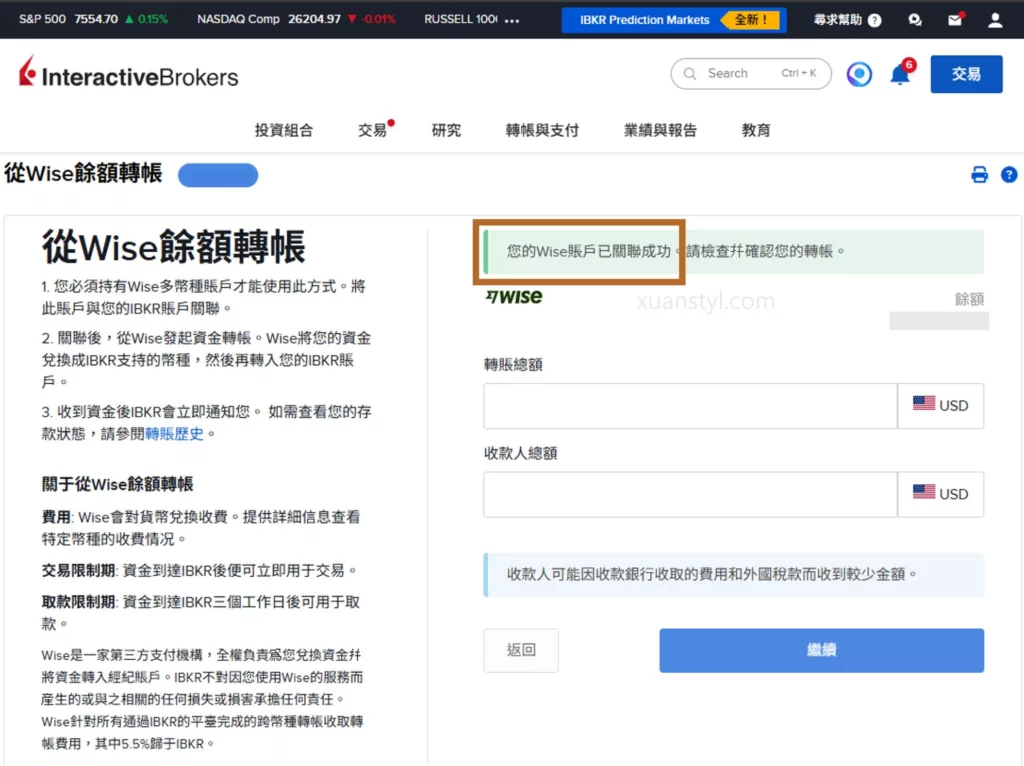Screen dimensions: 1024x766
Task: Open page help via blue question icon
Action: (x=1009, y=174)
